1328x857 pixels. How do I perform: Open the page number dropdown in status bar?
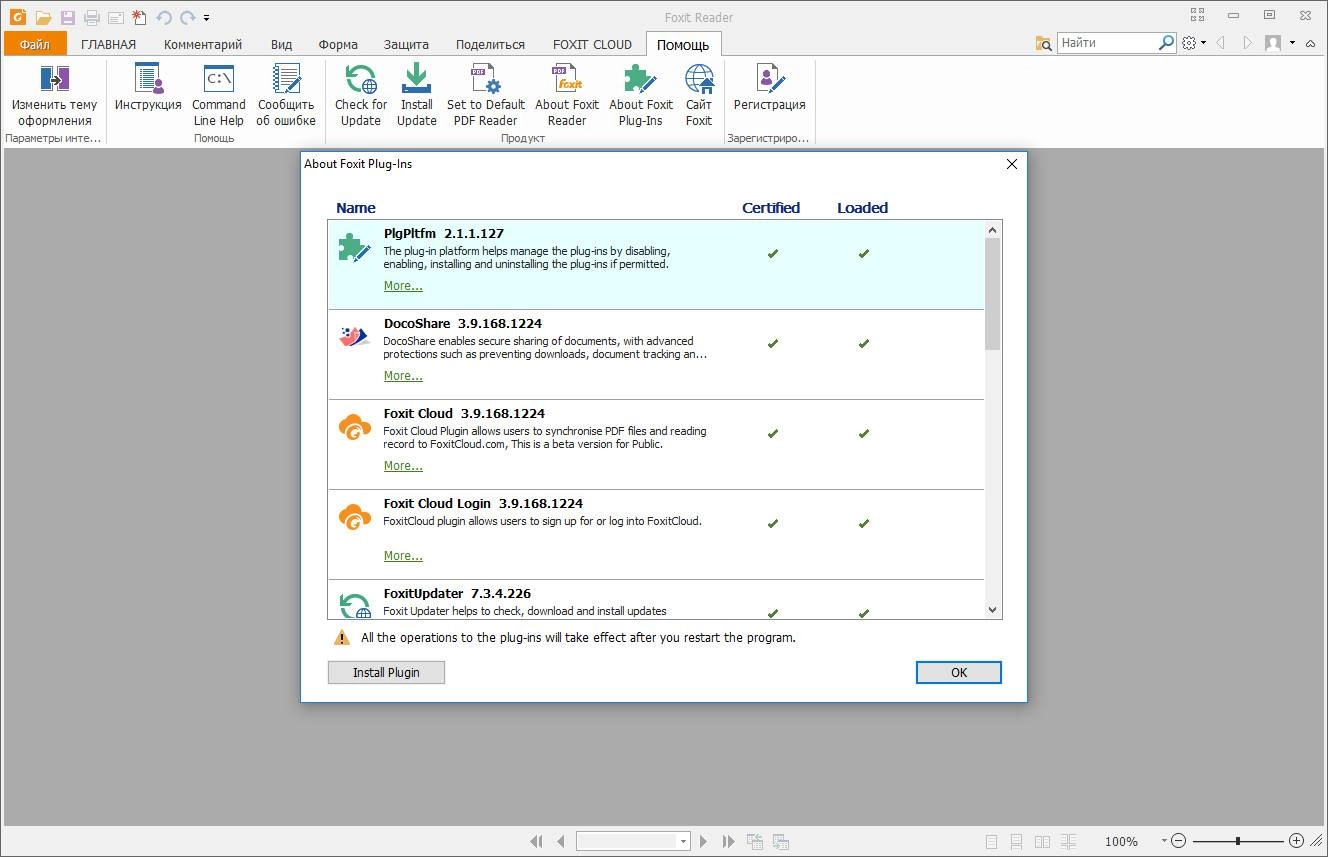click(x=684, y=842)
